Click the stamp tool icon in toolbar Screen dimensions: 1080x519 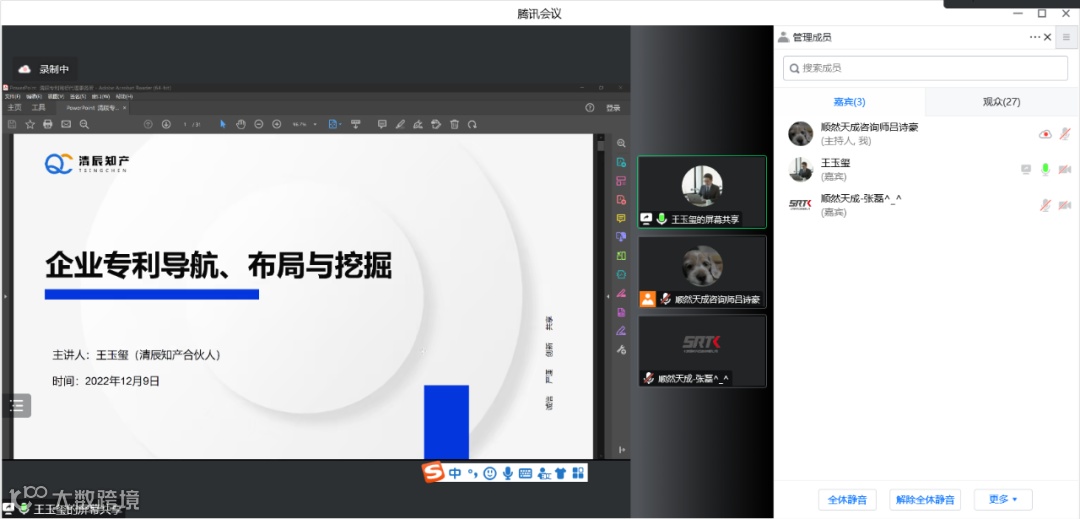(436, 125)
